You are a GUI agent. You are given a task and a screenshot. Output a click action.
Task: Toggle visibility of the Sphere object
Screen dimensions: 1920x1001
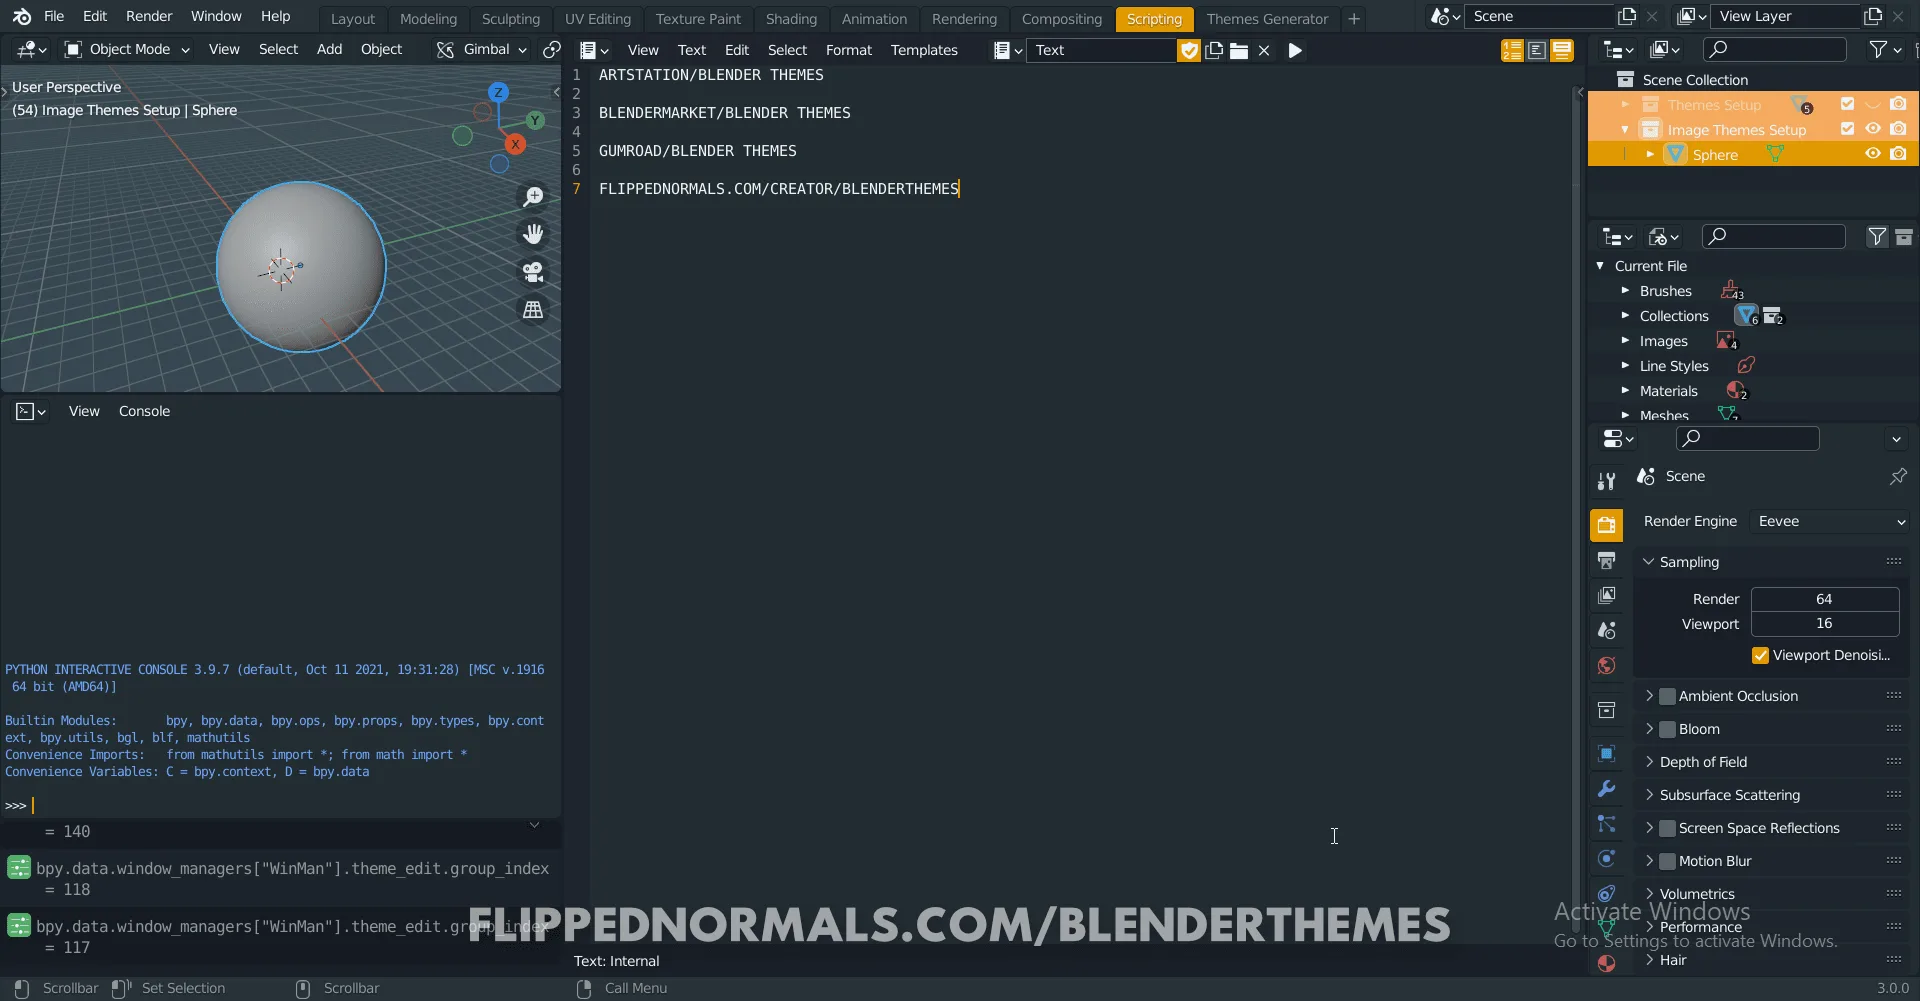pos(1872,154)
